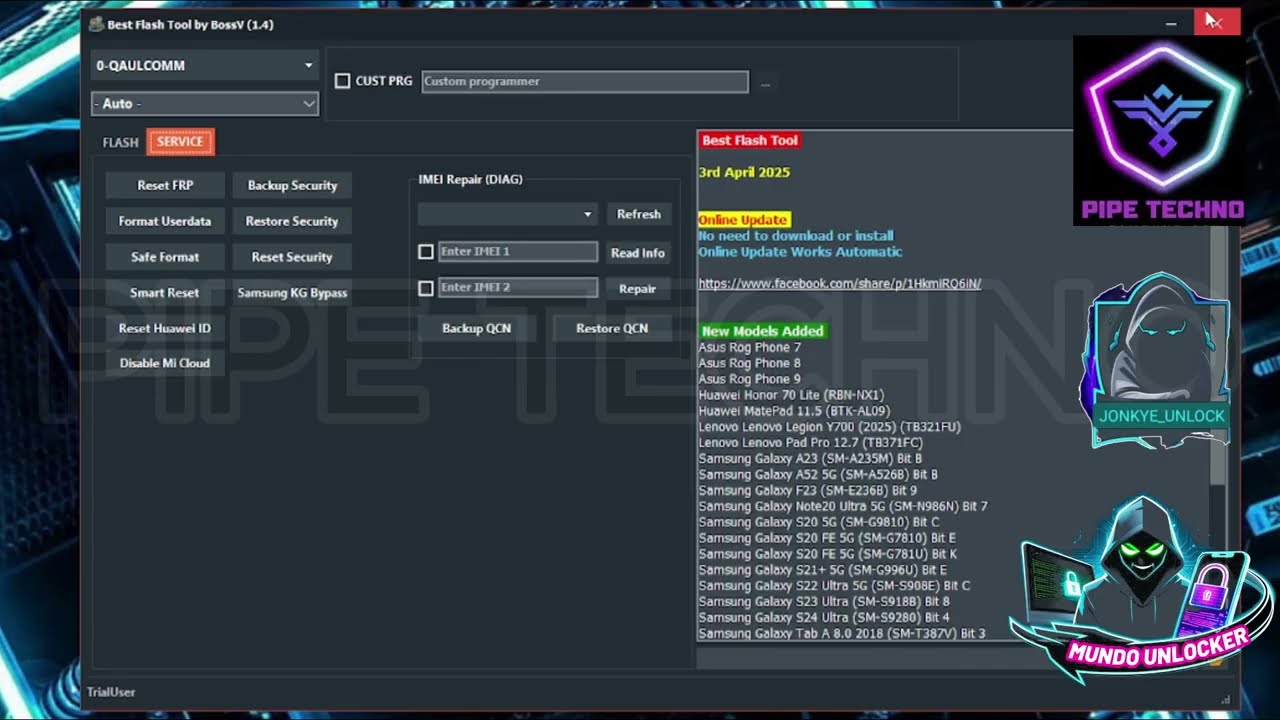1280x720 pixels.
Task: Run Backup Security
Action: click(x=292, y=185)
